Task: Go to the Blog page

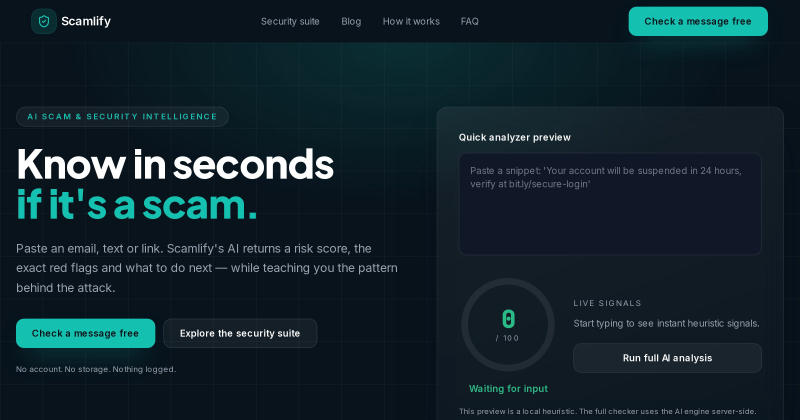Action: [x=351, y=21]
